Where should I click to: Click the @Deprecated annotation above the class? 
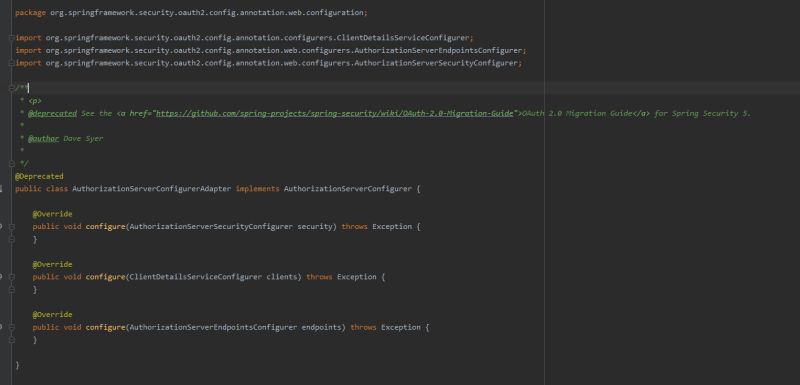pos(39,176)
